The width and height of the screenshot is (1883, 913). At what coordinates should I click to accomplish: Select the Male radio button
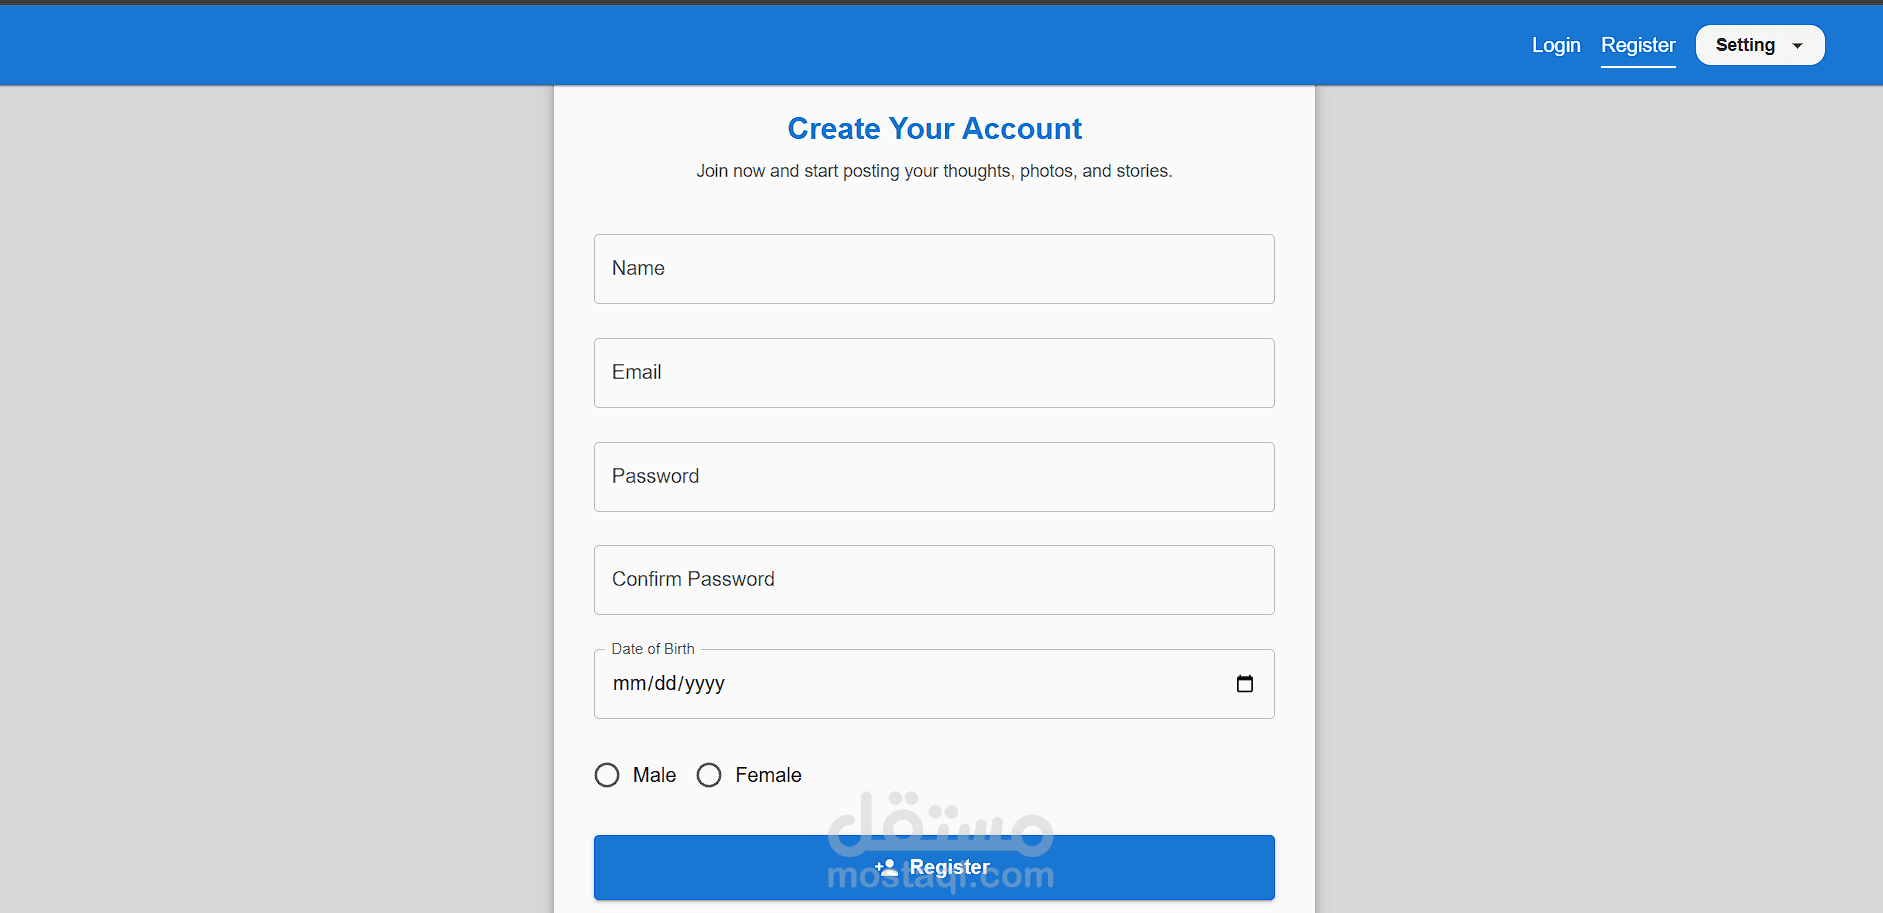coord(607,775)
